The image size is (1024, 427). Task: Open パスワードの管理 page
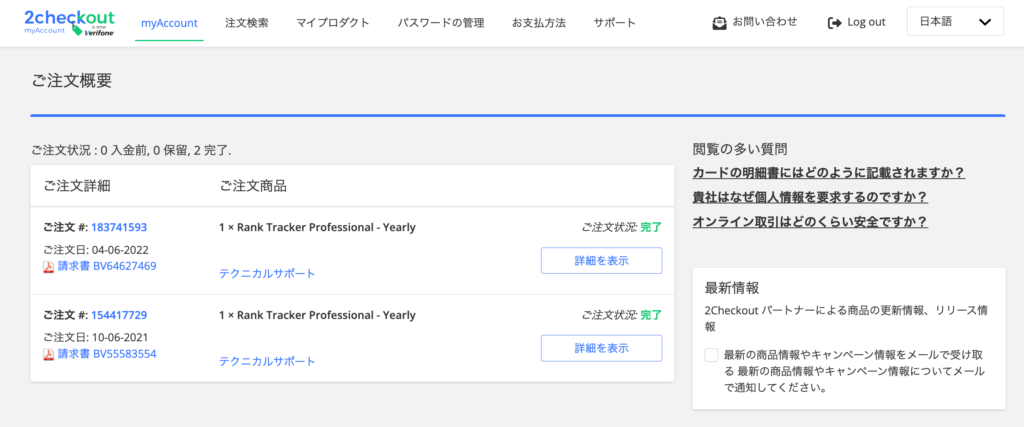pyautogui.click(x=441, y=23)
